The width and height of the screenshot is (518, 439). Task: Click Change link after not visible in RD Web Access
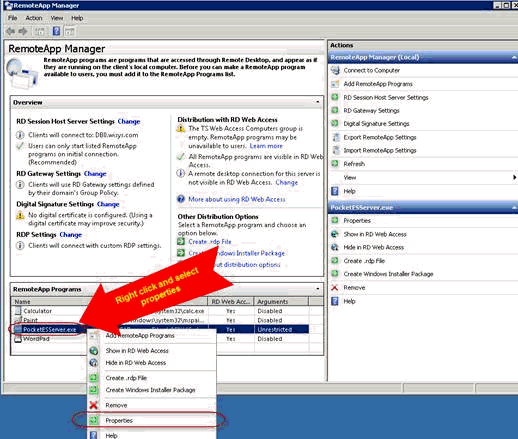click(x=286, y=182)
